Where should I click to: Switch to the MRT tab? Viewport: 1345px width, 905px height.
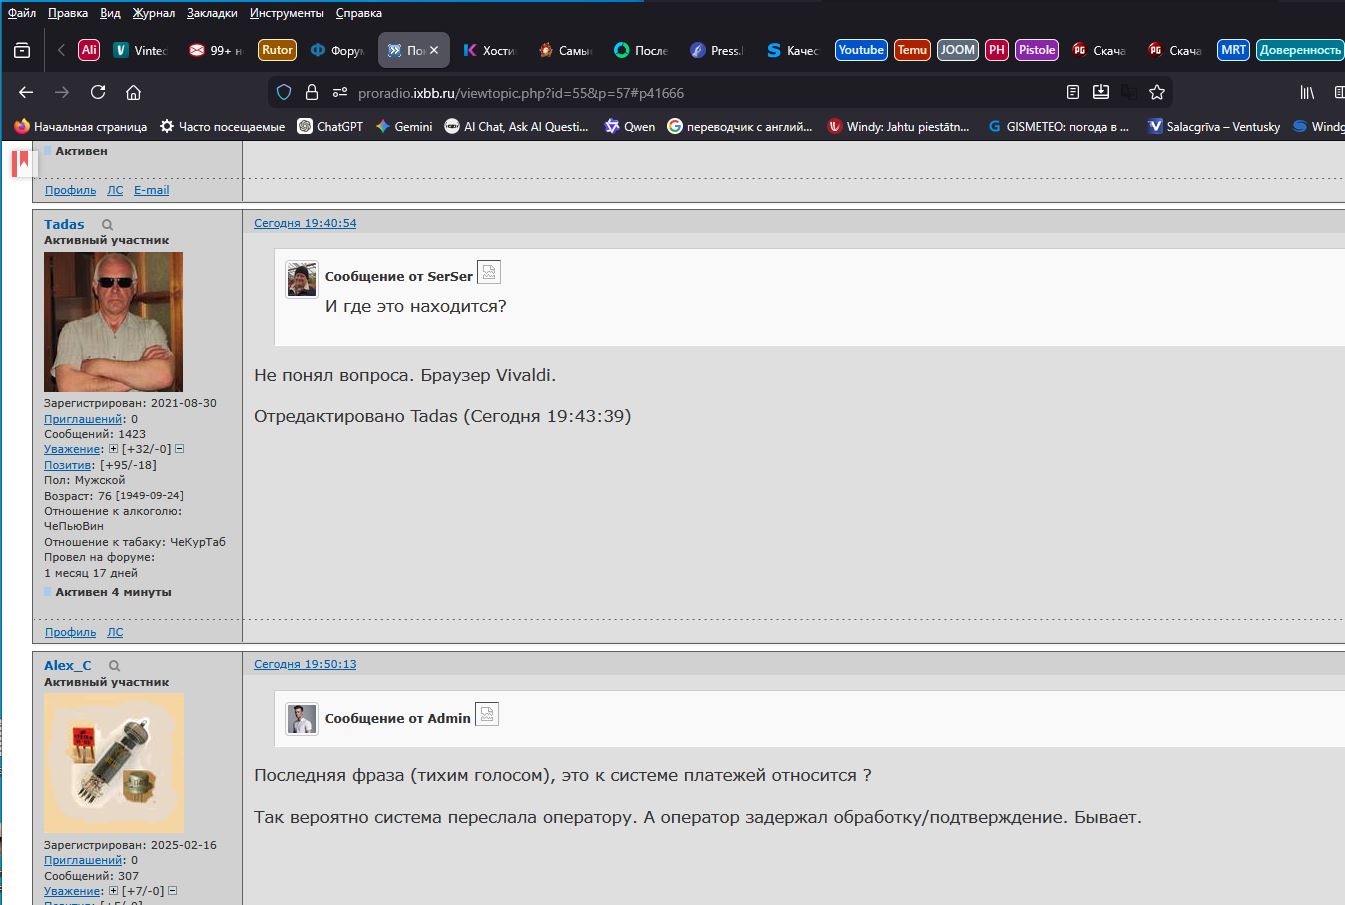(x=1233, y=50)
